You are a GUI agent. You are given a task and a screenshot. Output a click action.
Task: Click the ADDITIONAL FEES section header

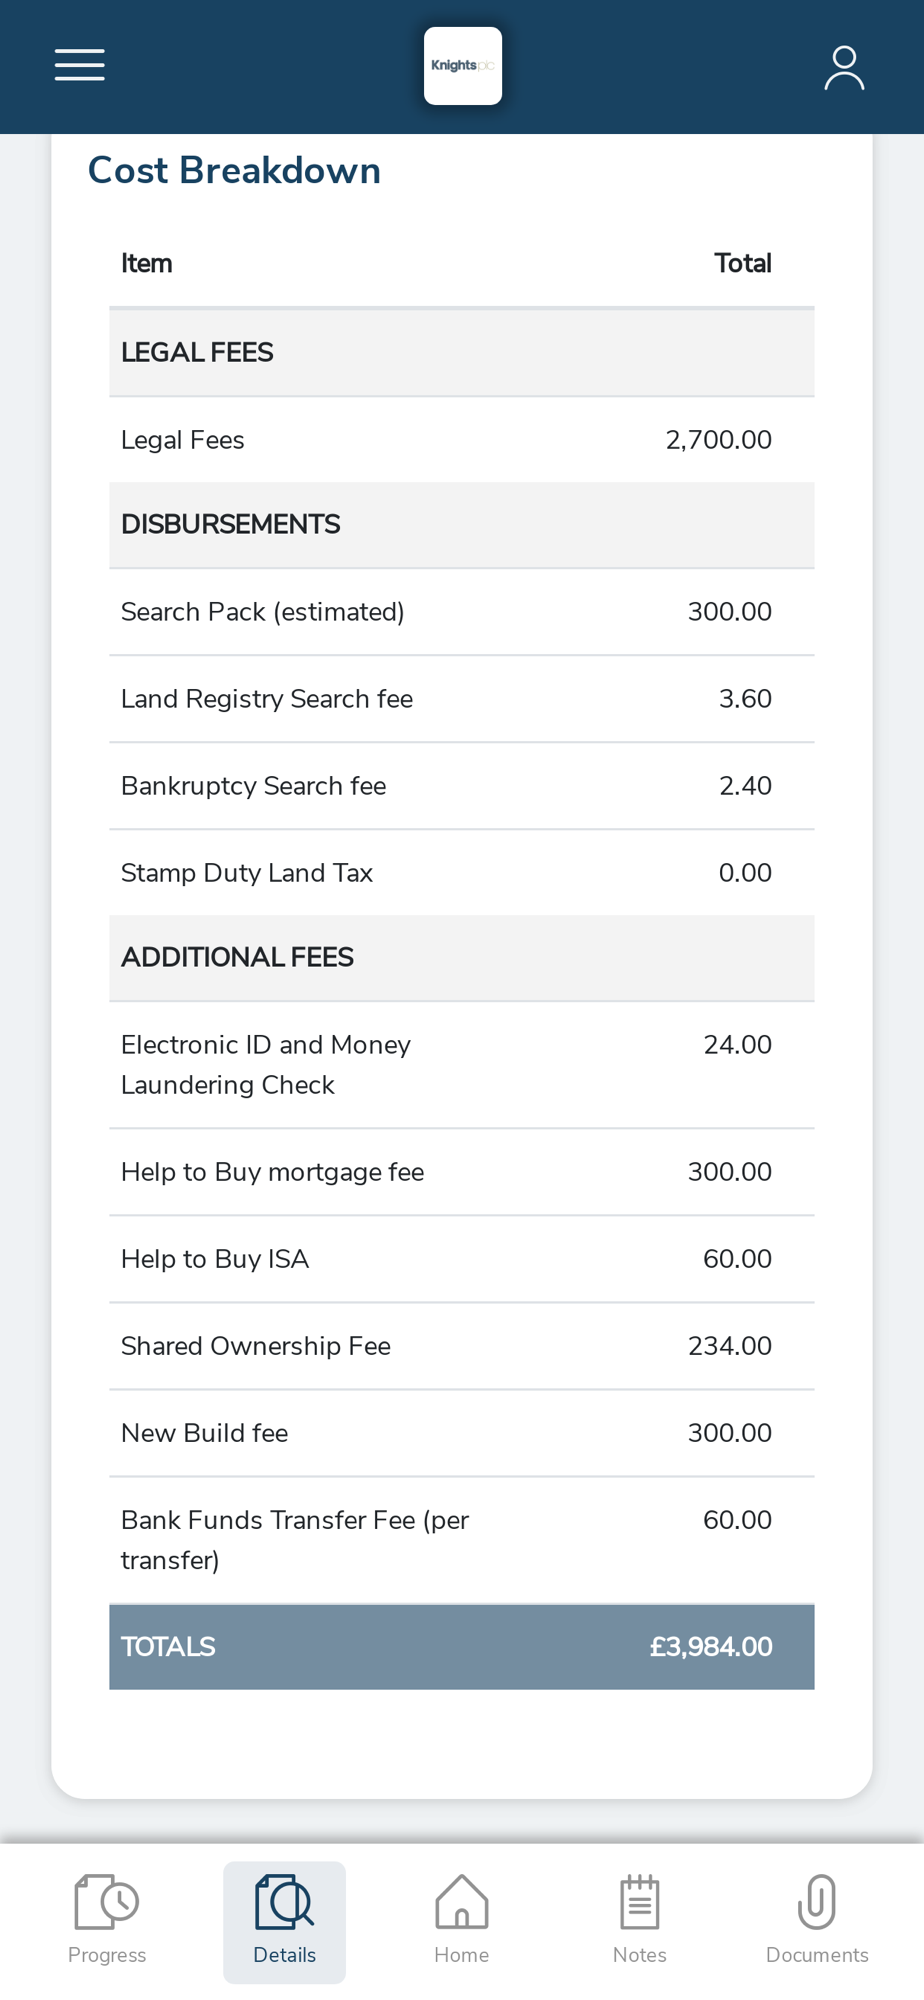(462, 958)
